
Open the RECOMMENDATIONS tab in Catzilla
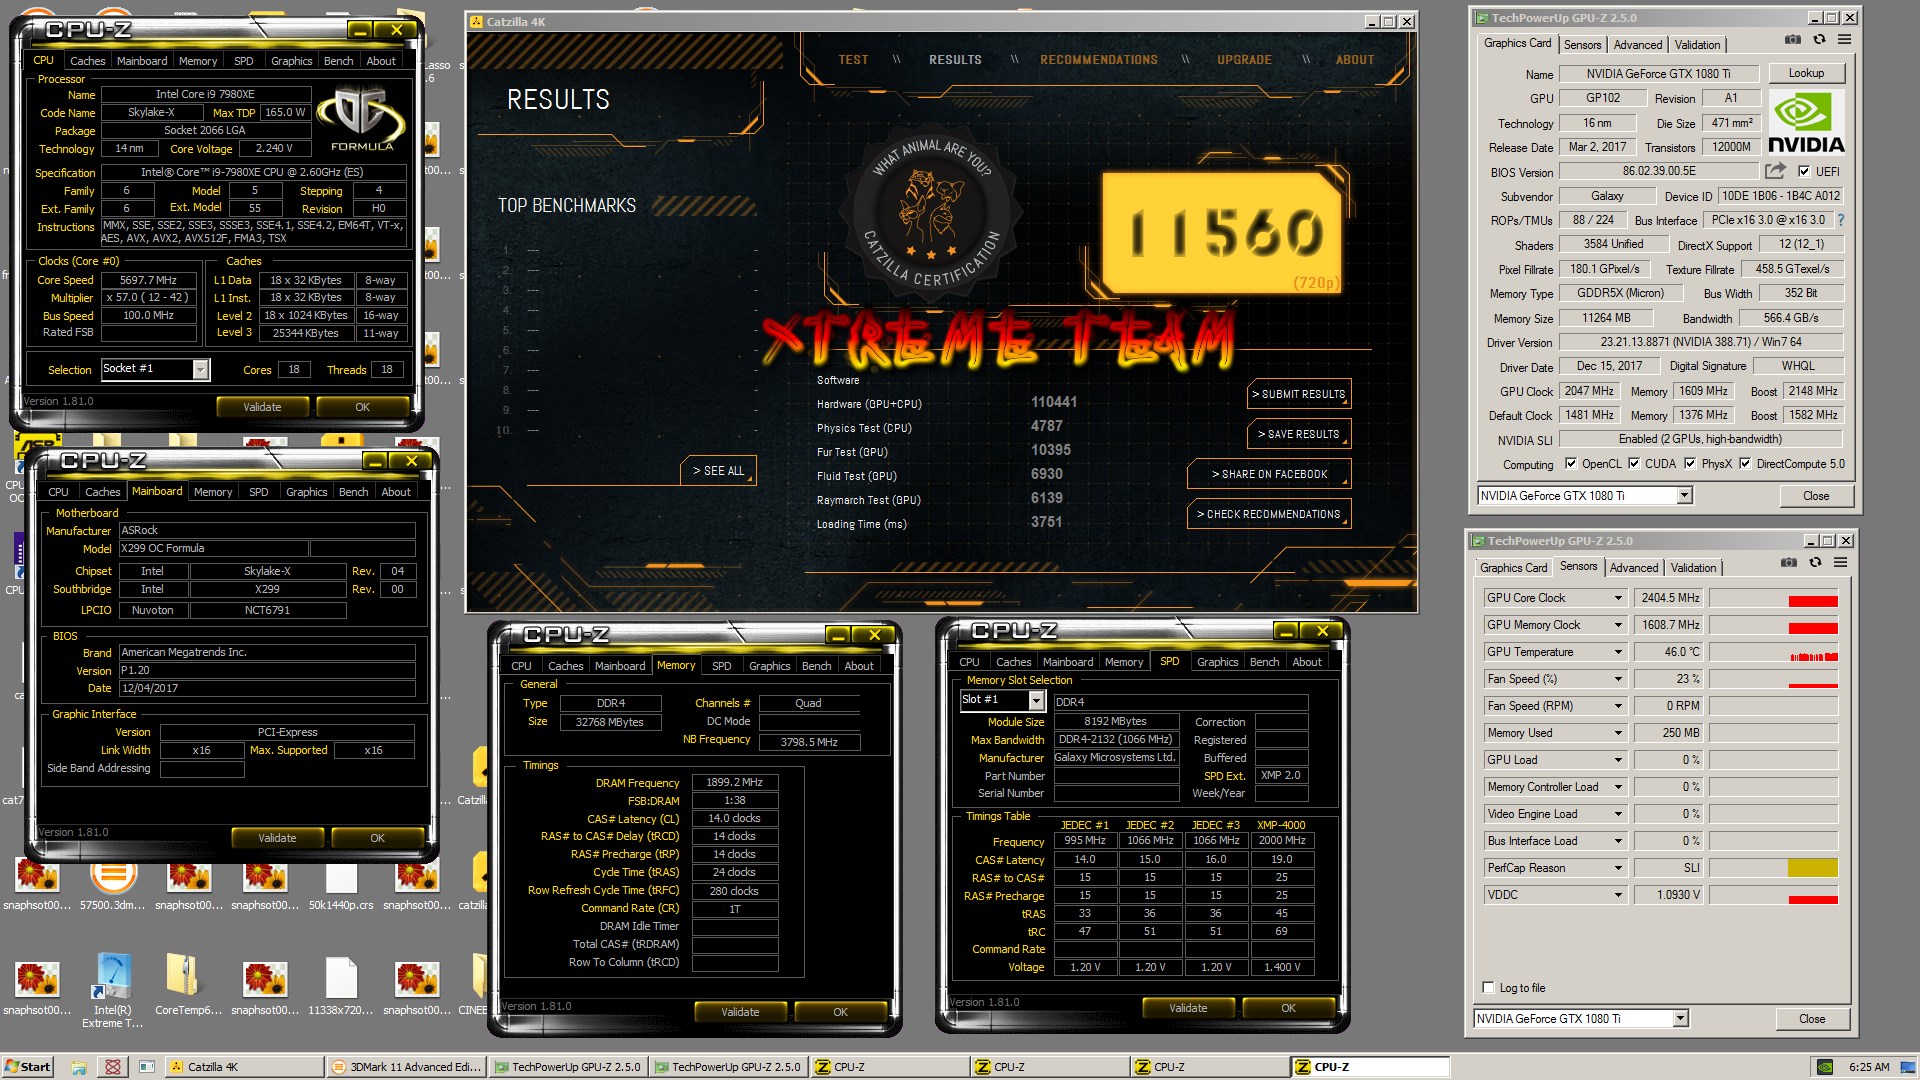click(x=1098, y=60)
